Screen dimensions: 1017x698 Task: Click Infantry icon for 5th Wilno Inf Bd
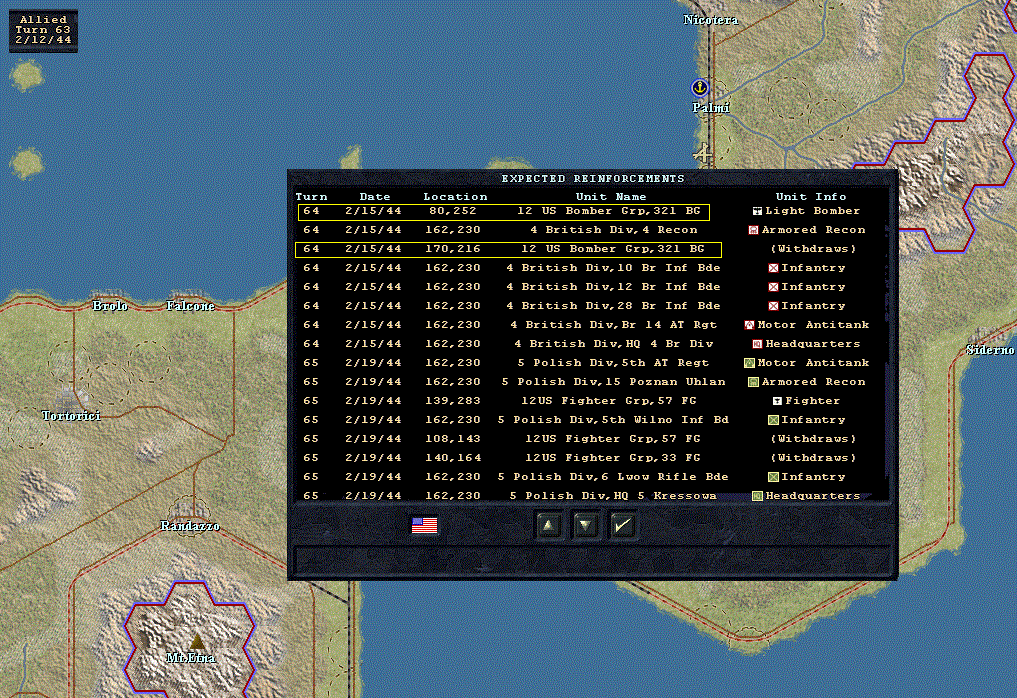(773, 420)
